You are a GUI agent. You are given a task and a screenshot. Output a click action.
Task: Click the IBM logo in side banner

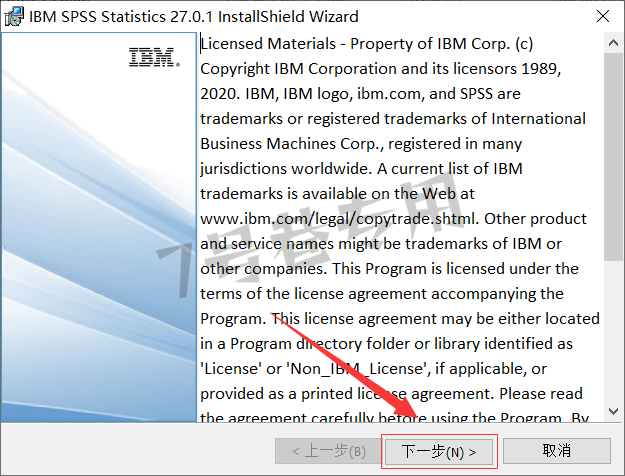click(154, 57)
